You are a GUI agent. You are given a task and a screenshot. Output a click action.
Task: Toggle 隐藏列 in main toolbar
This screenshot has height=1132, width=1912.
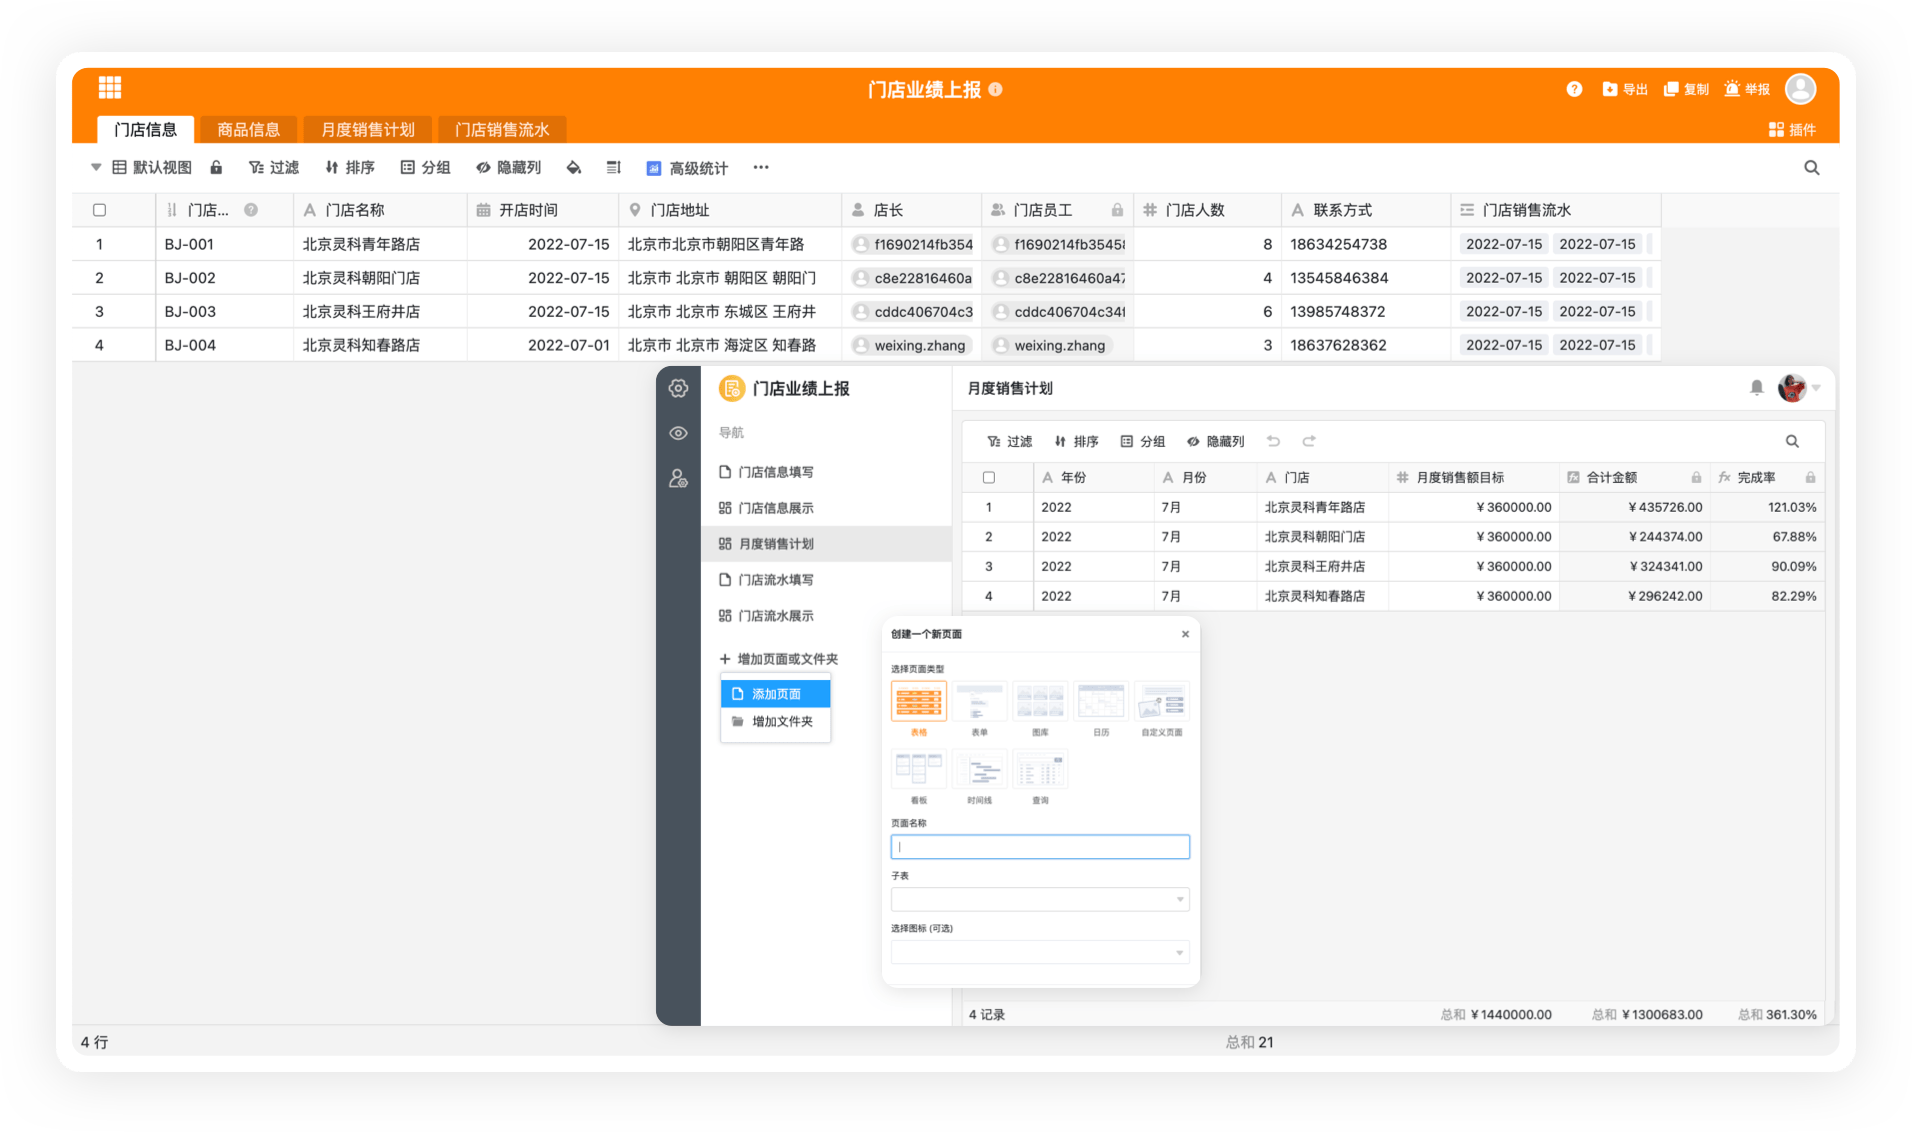pos(509,168)
